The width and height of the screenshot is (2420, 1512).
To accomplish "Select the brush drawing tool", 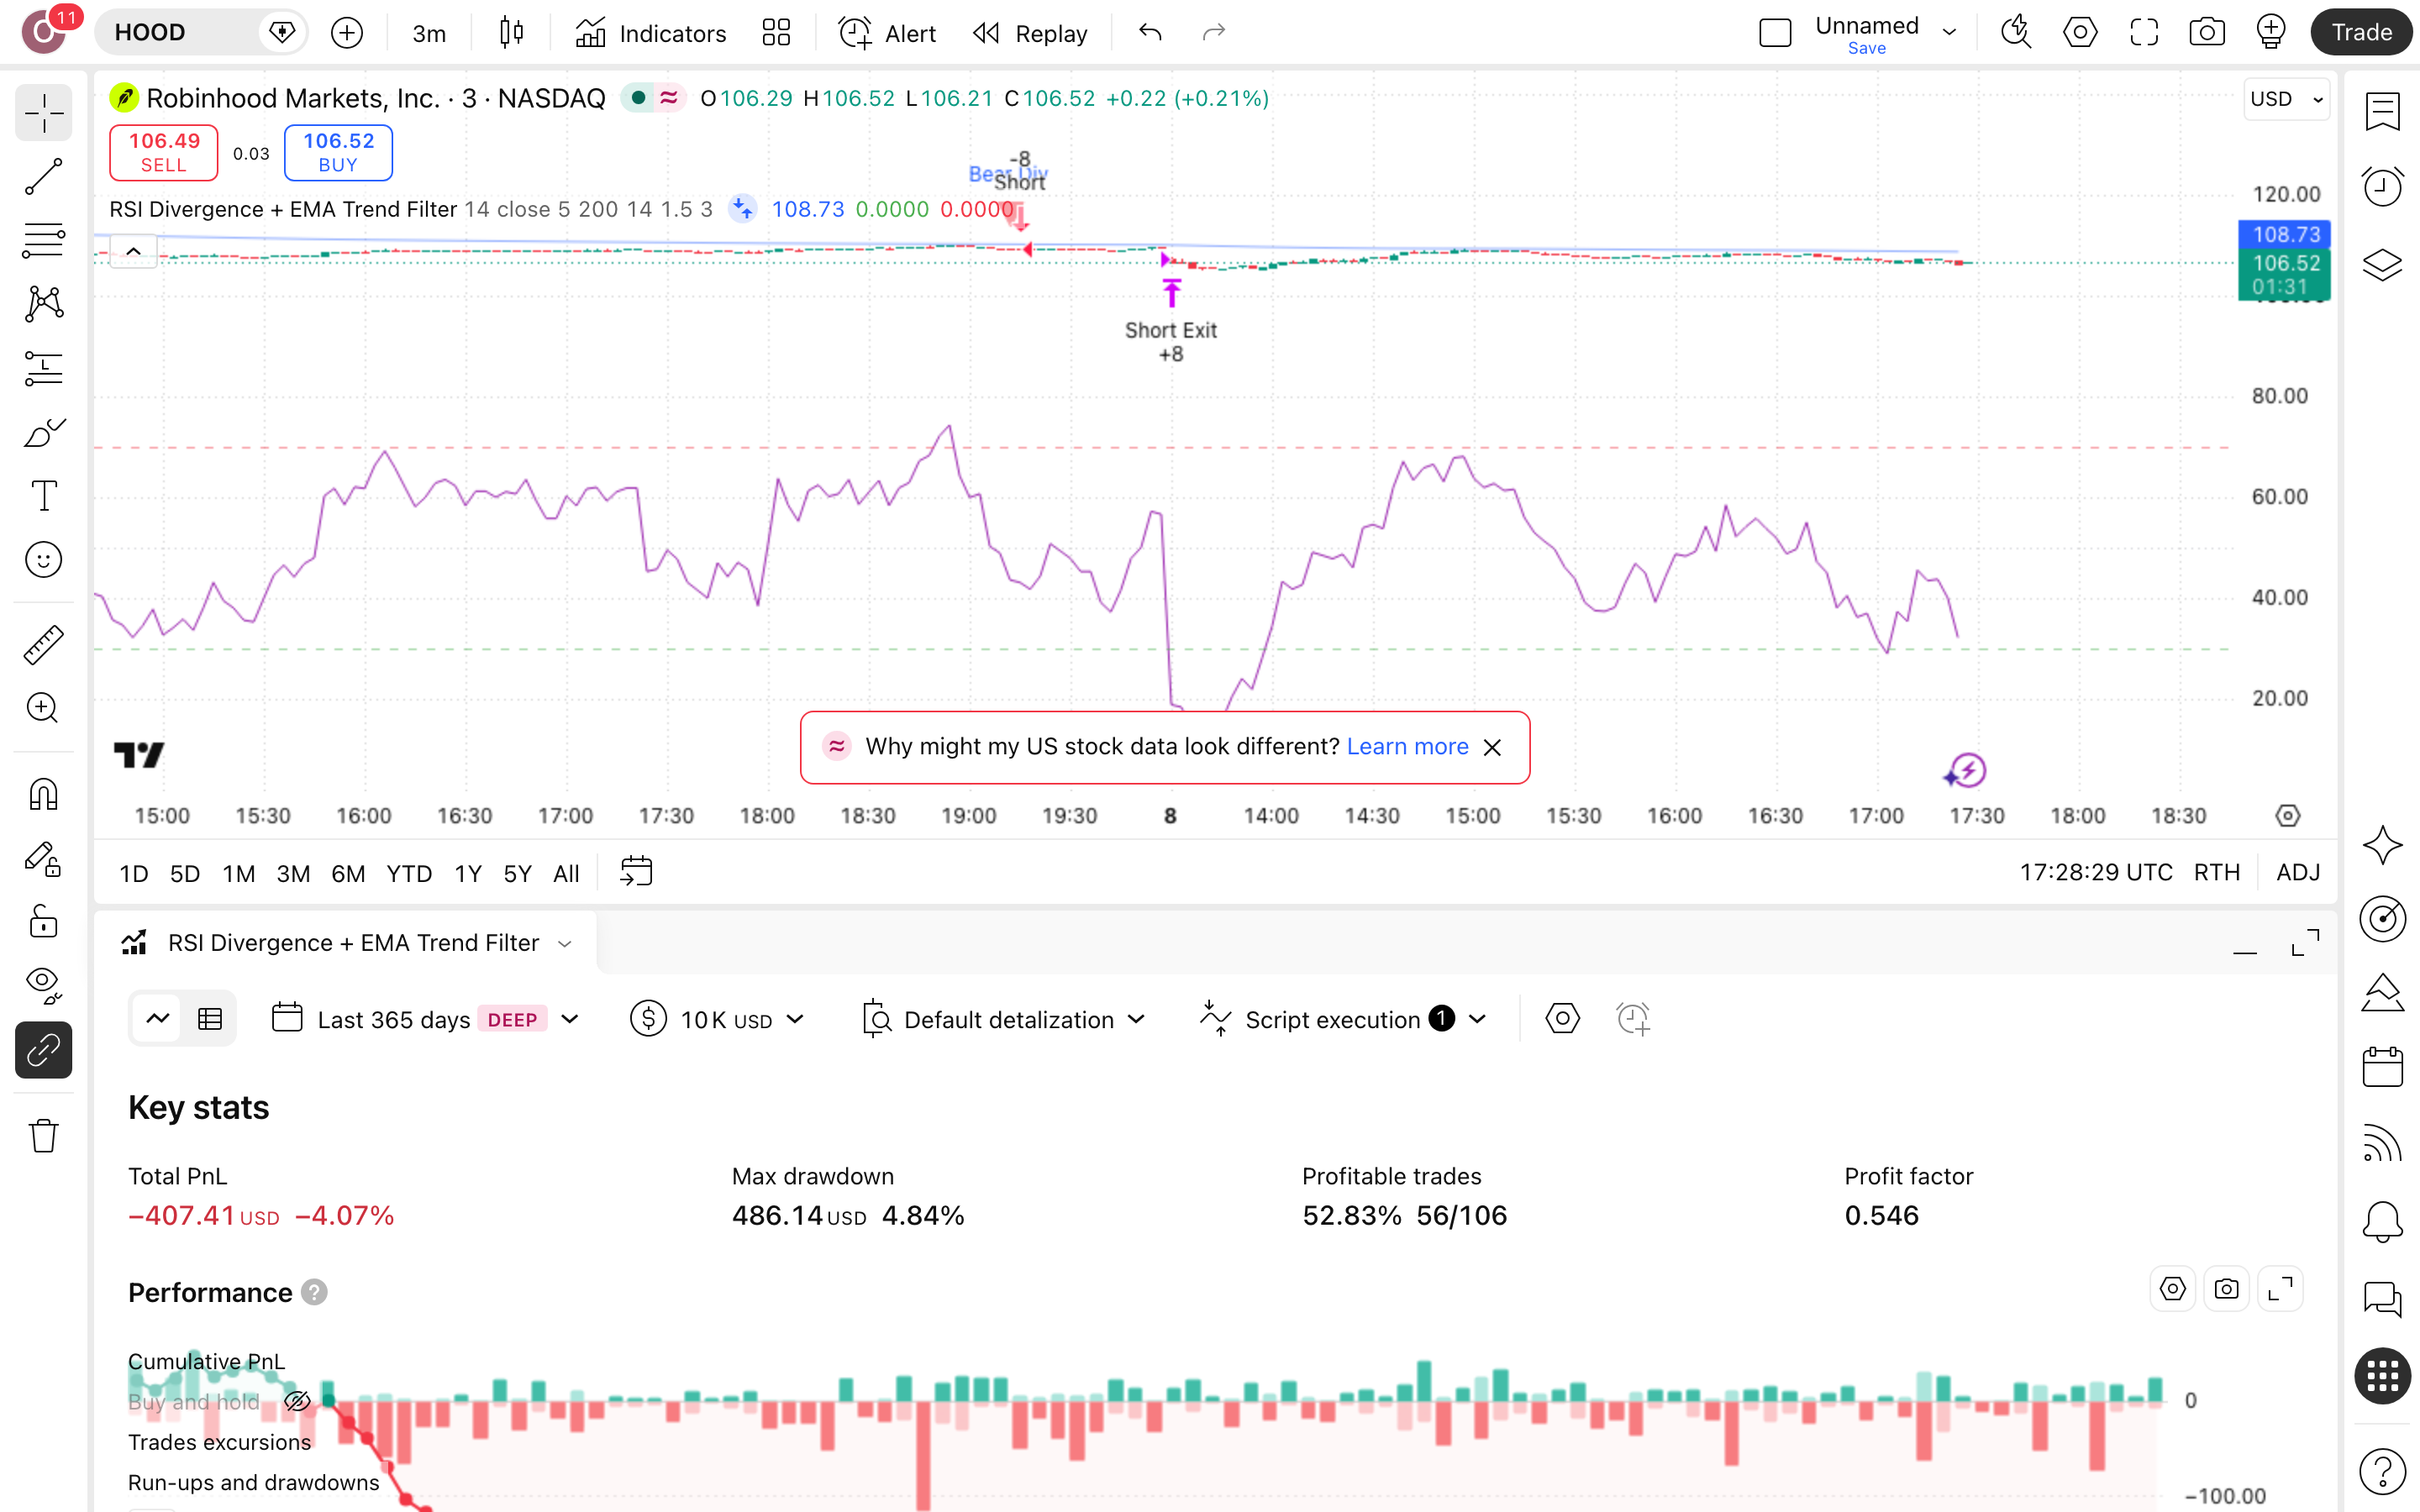I will point(43,432).
